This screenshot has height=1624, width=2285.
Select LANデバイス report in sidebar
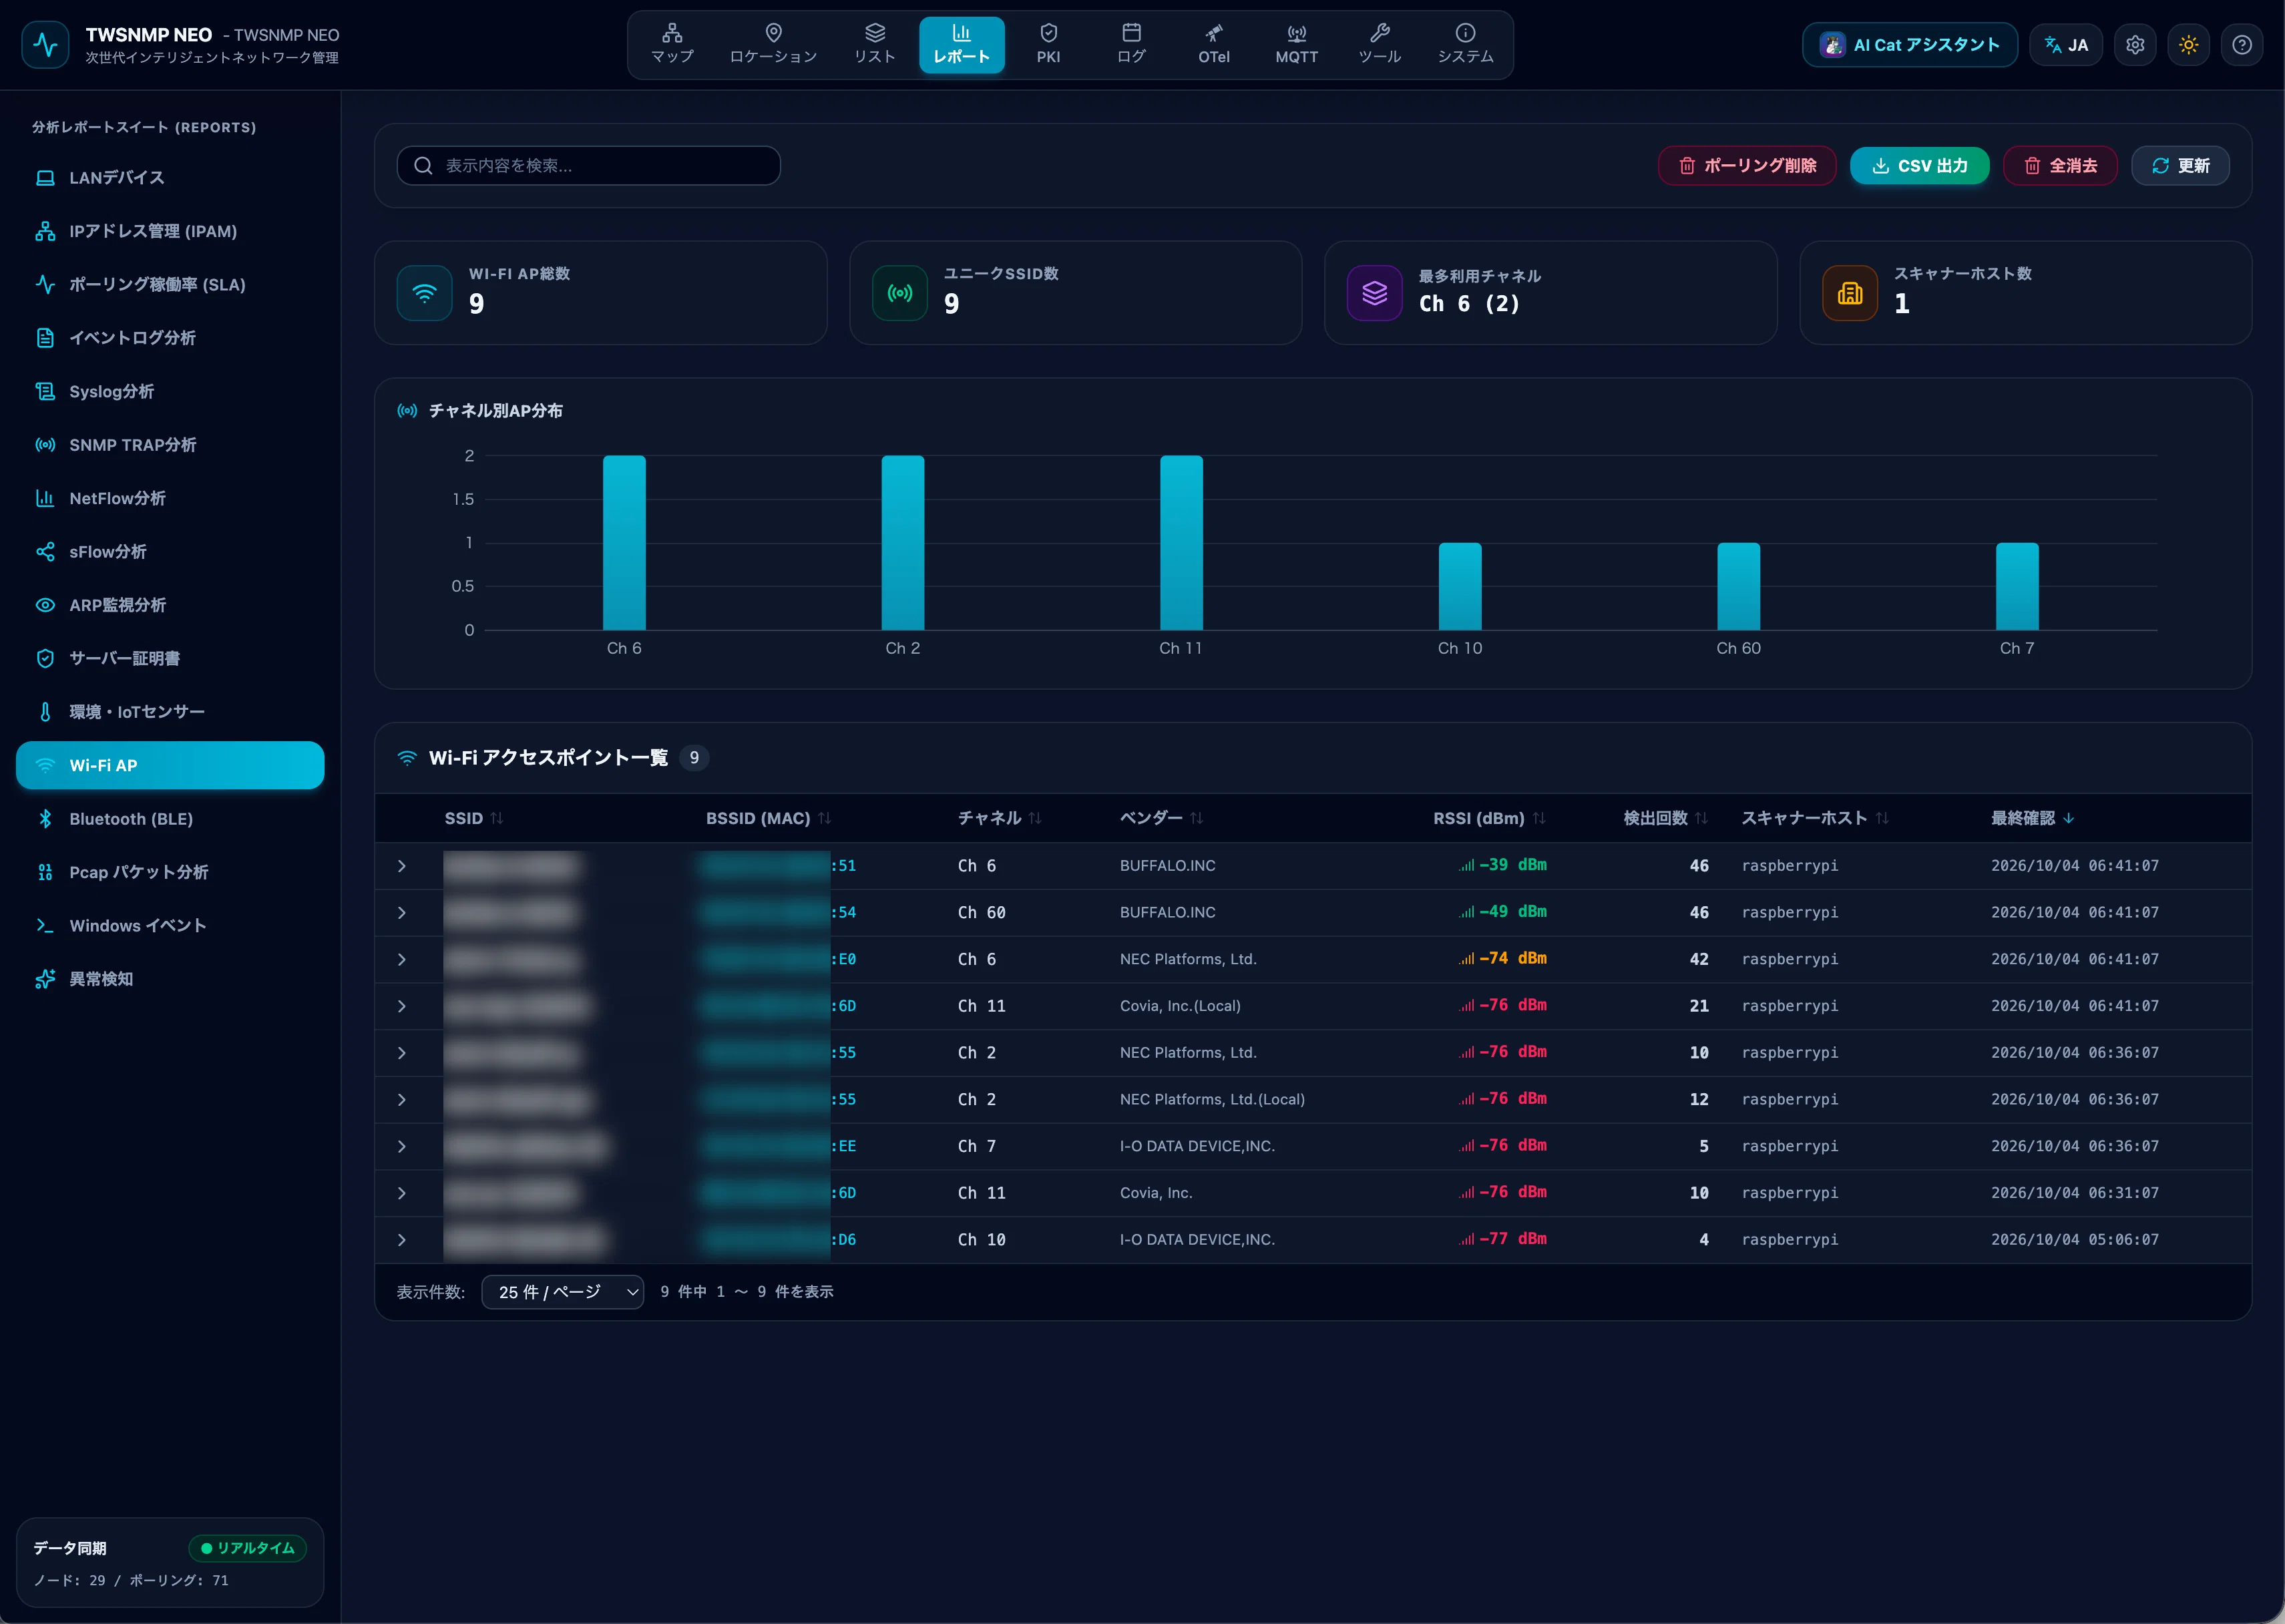170,178
